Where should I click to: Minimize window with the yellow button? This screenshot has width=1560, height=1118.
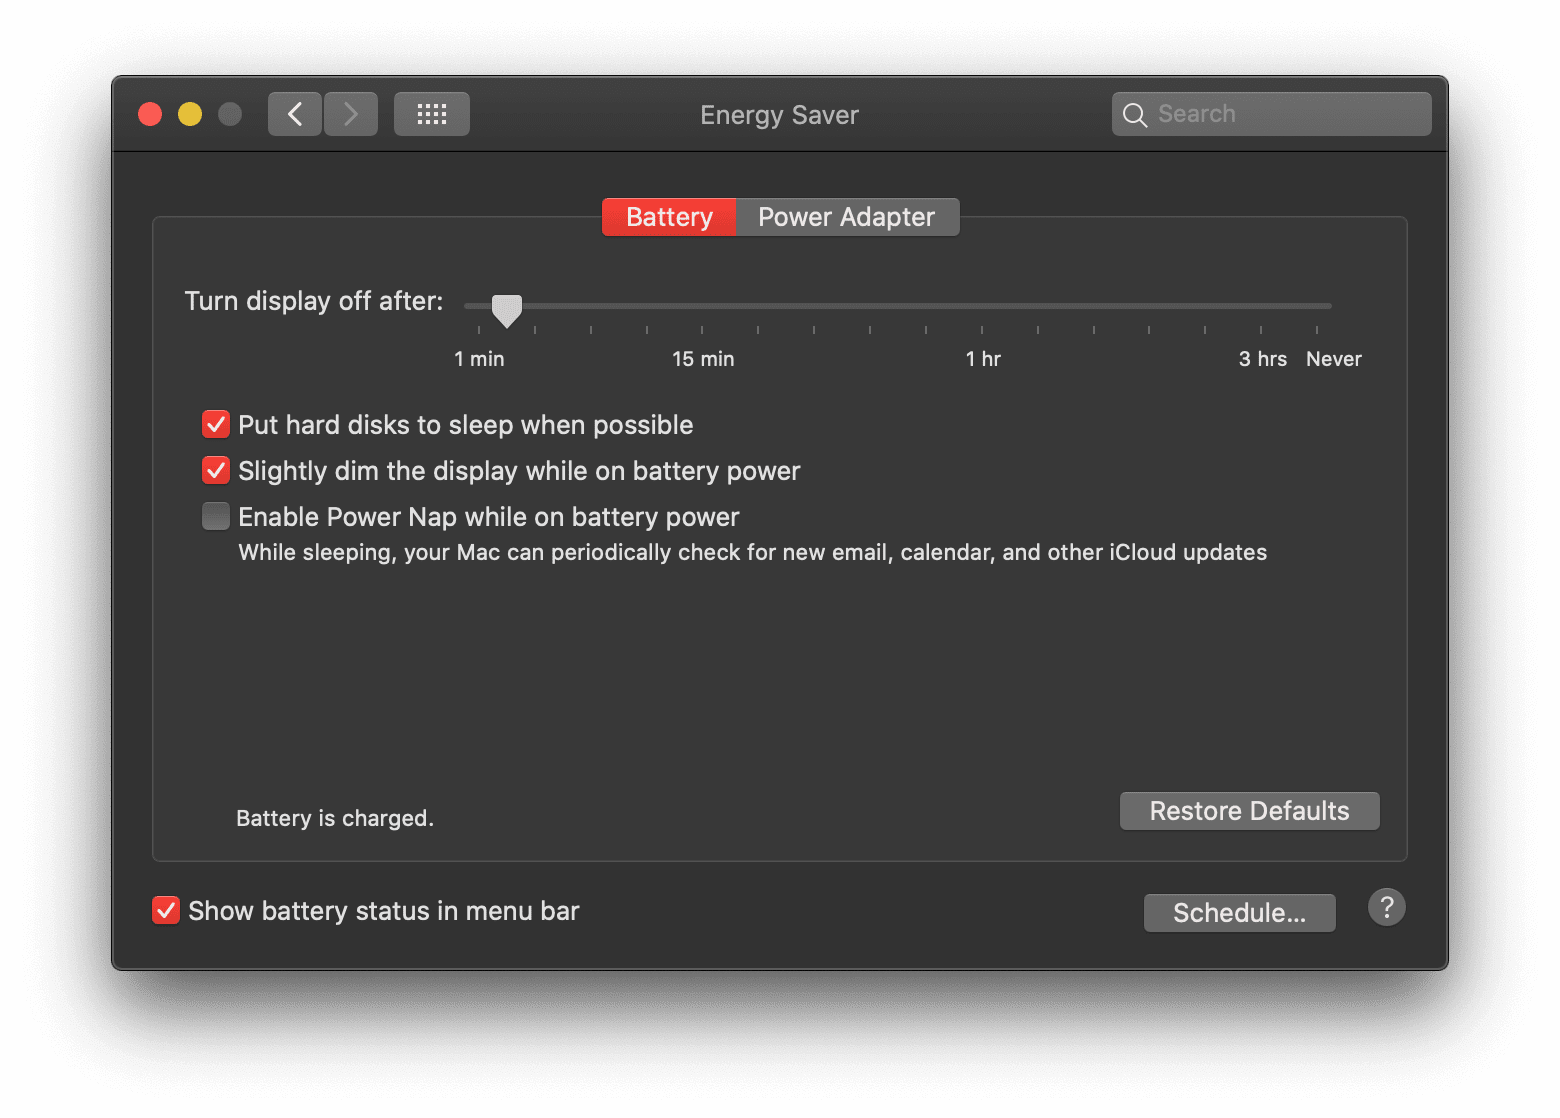(189, 114)
